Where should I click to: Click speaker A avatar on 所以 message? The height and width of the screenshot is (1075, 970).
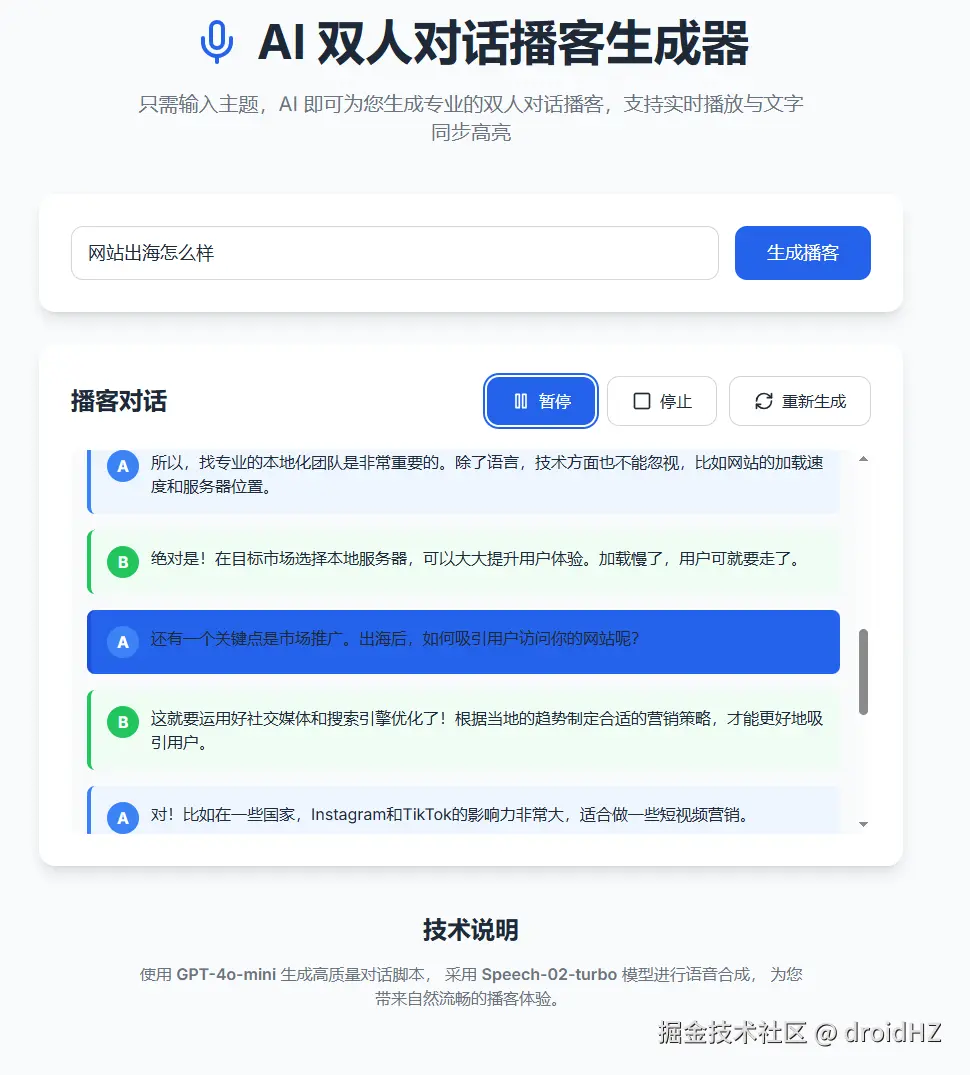coord(123,466)
